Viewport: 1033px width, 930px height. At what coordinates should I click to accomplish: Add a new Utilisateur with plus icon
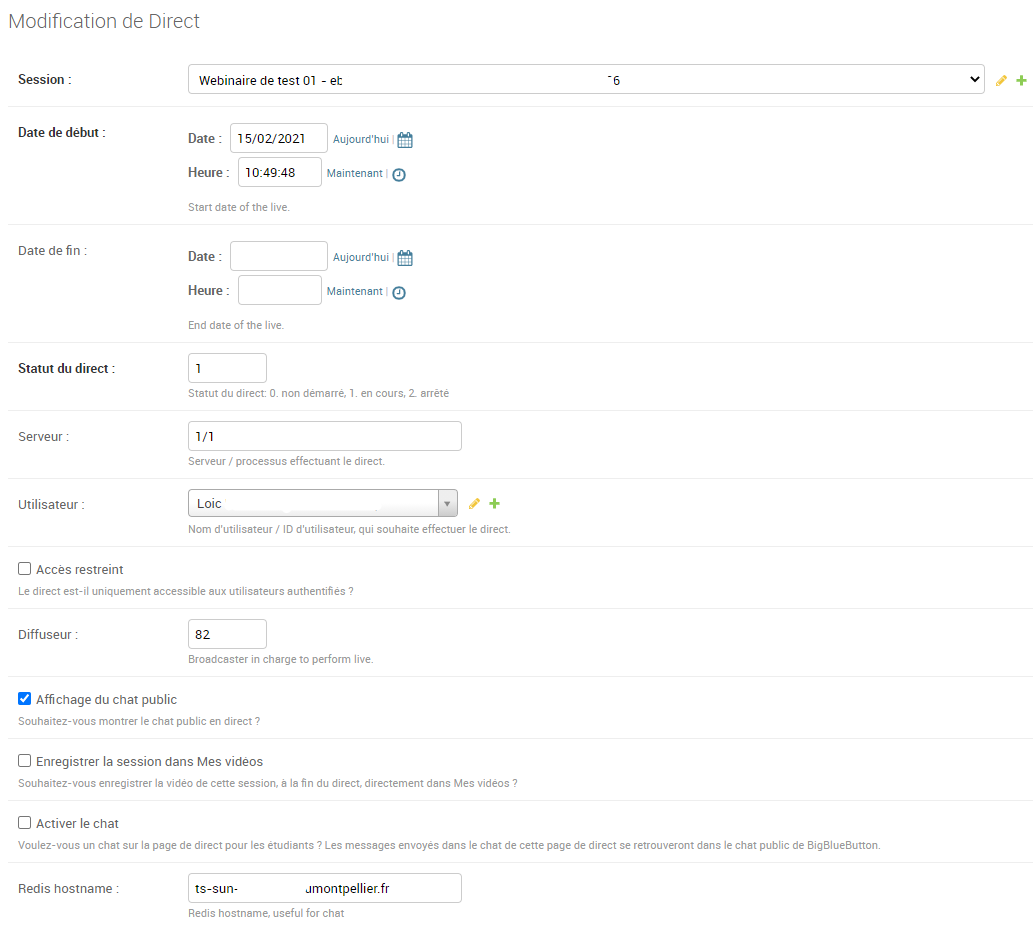click(494, 503)
